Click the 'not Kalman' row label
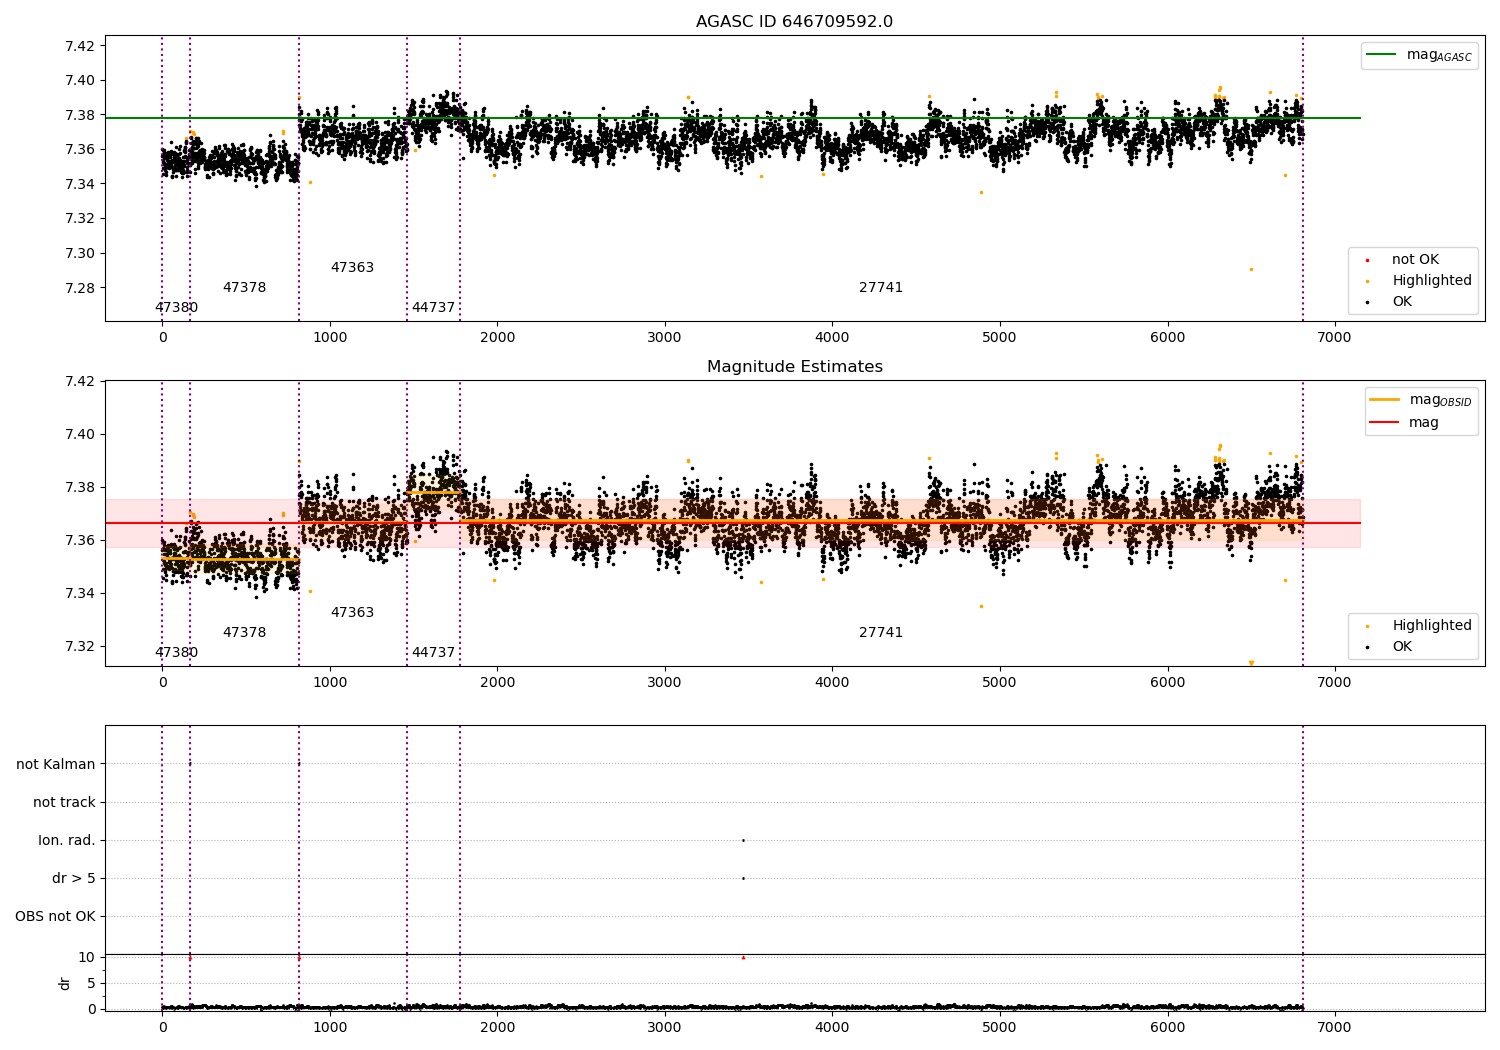Screen dimensions: 1500x1050 coord(56,765)
